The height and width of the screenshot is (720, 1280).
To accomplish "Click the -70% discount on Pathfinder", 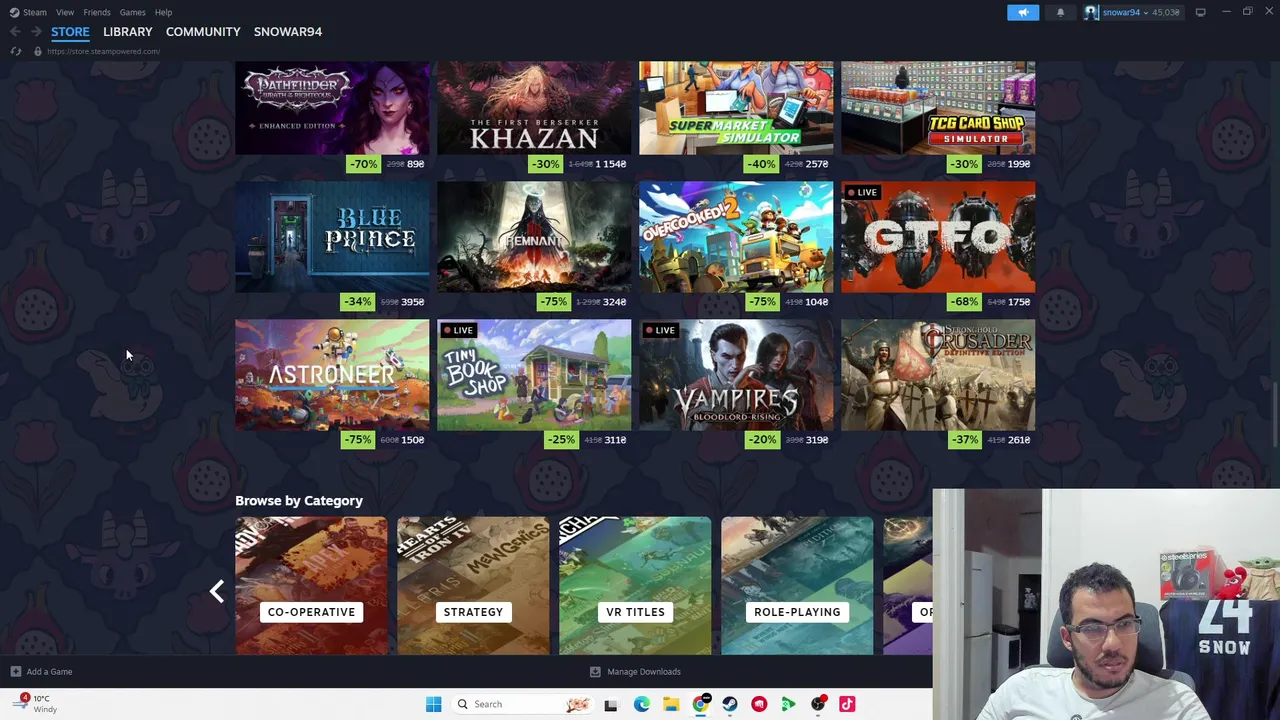I will coord(363,164).
